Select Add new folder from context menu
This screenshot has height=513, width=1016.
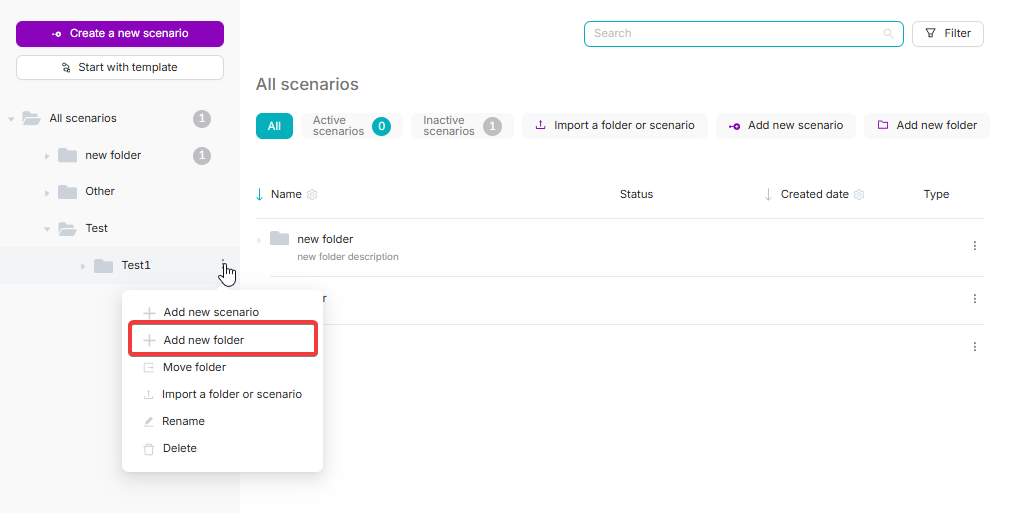tap(204, 340)
